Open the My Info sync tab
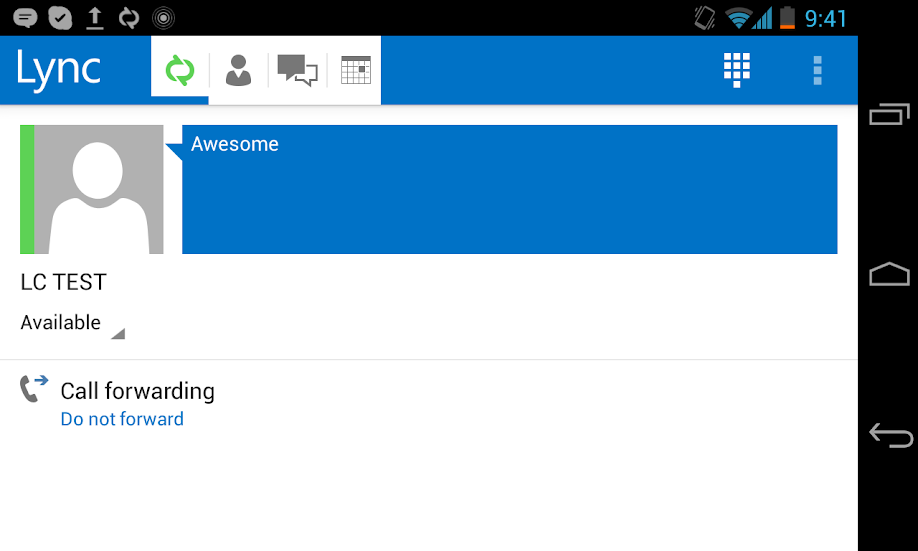The width and height of the screenshot is (918, 551). [x=179, y=70]
